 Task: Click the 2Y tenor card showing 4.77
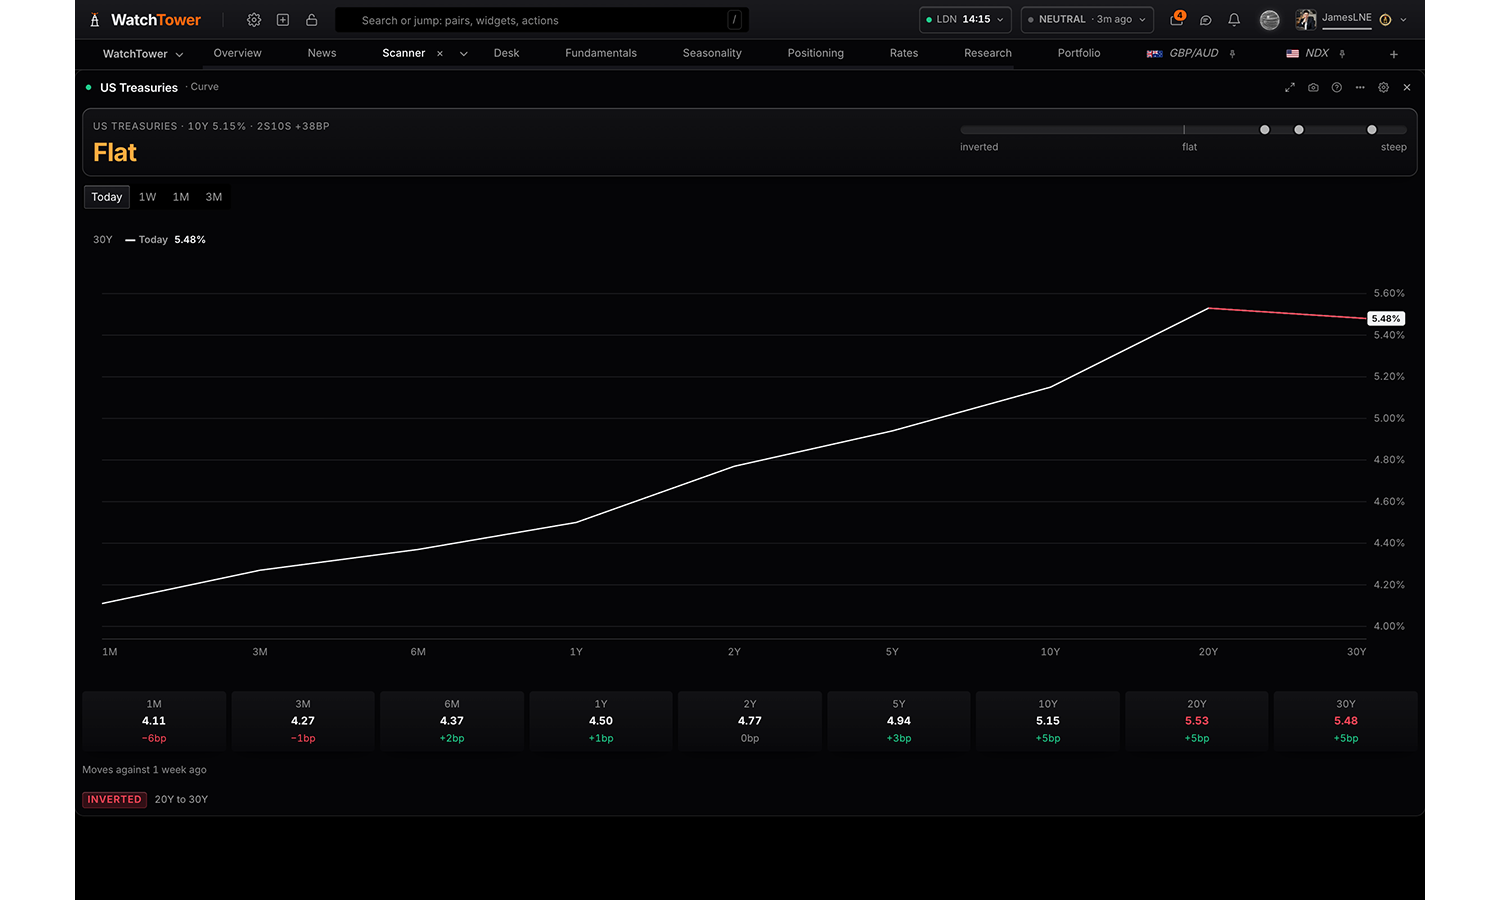point(750,721)
